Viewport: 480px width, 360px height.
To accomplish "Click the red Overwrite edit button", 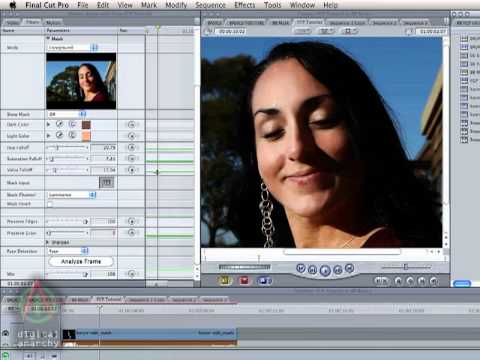I will pyautogui.click(x=244, y=281).
